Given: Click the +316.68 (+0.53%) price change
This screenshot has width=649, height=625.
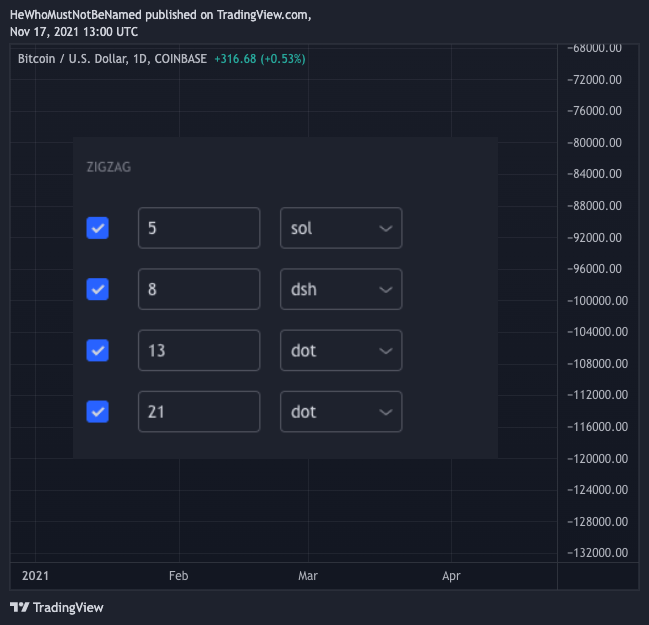Looking at the screenshot, I should point(260,59).
